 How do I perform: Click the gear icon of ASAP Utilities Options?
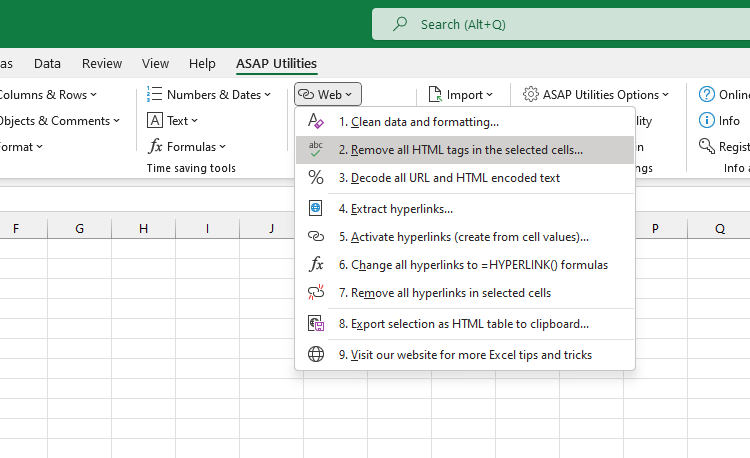click(x=530, y=94)
